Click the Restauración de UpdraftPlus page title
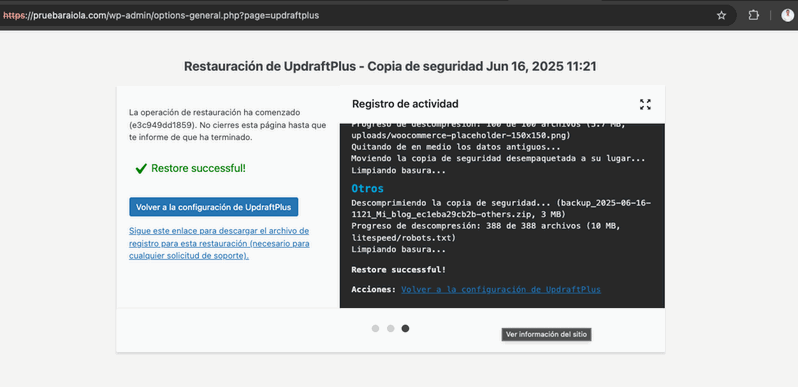This screenshot has height=387, width=798. (x=390, y=67)
